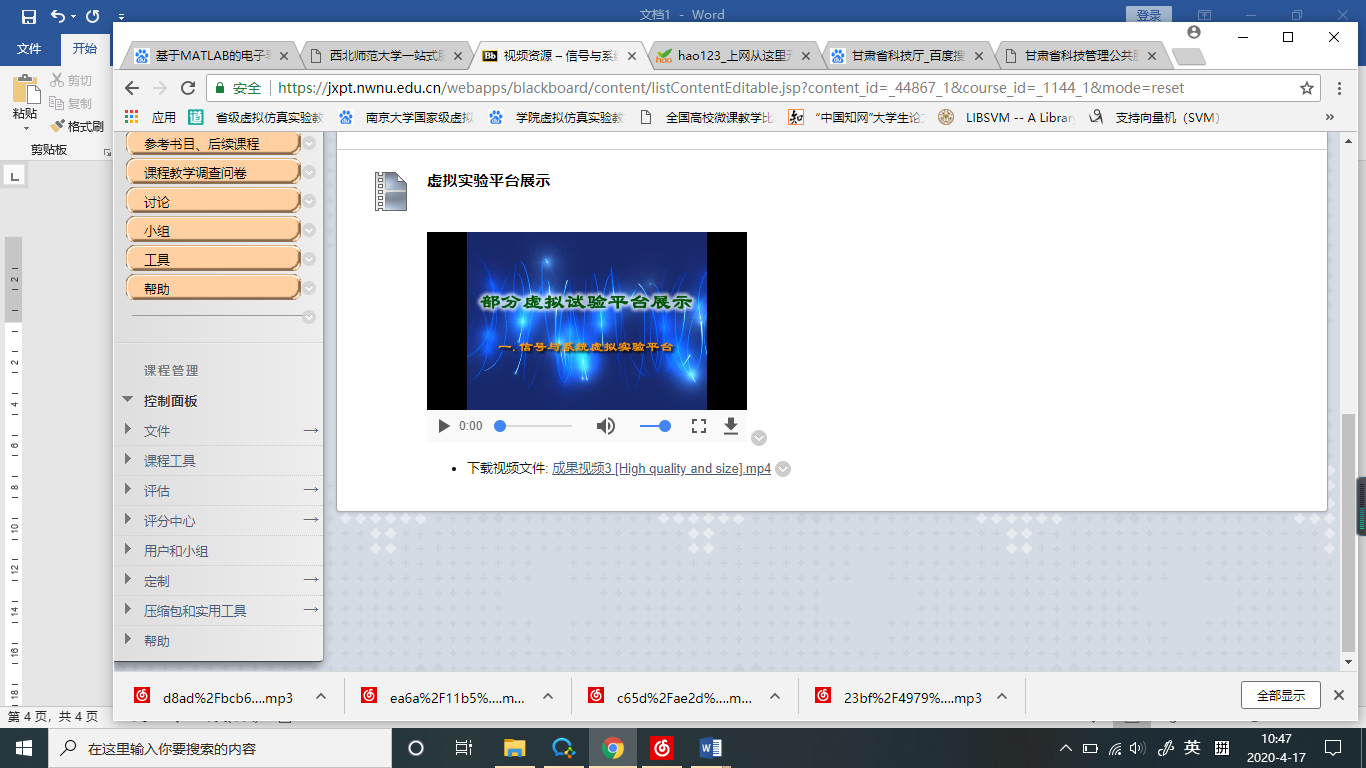This screenshot has height=768, width=1366.
Task: Download the 成果视频3 mp4 file link
Action: tap(661, 469)
